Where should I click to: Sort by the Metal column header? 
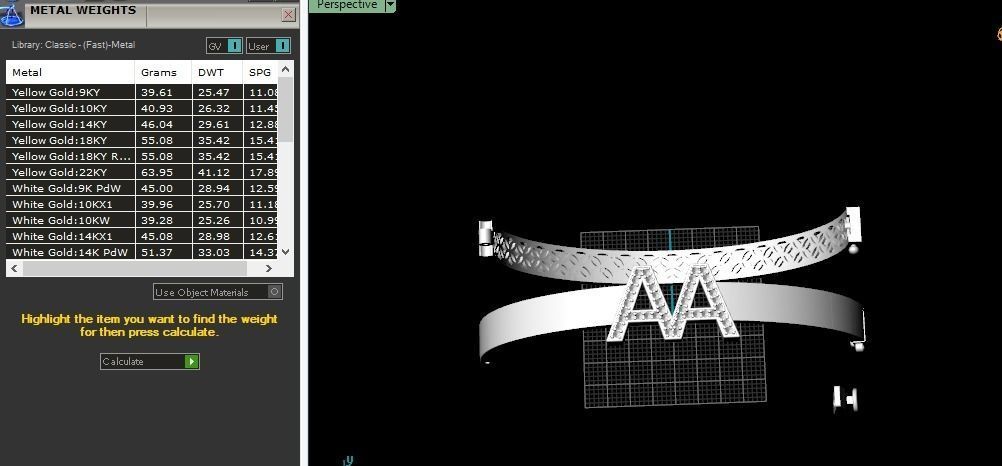[x=70, y=72]
